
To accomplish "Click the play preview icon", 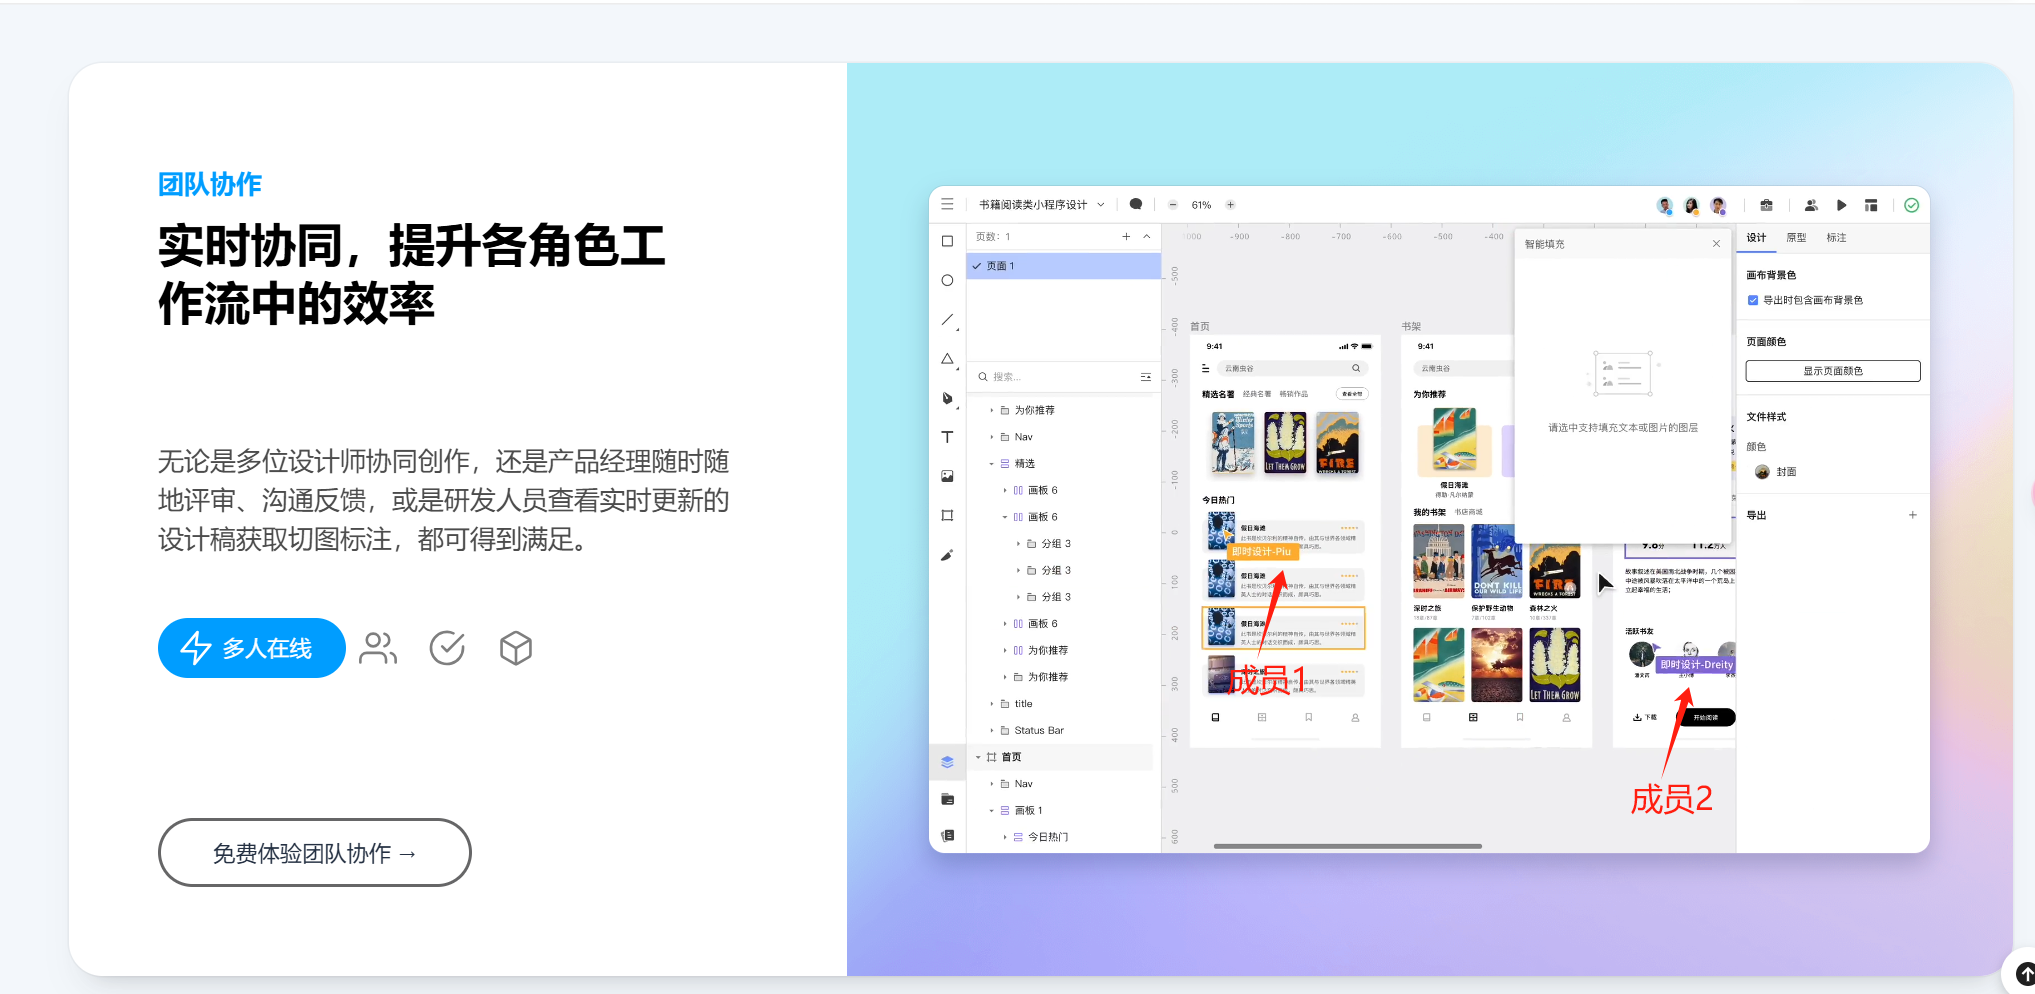I will pyautogui.click(x=1841, y=205).
